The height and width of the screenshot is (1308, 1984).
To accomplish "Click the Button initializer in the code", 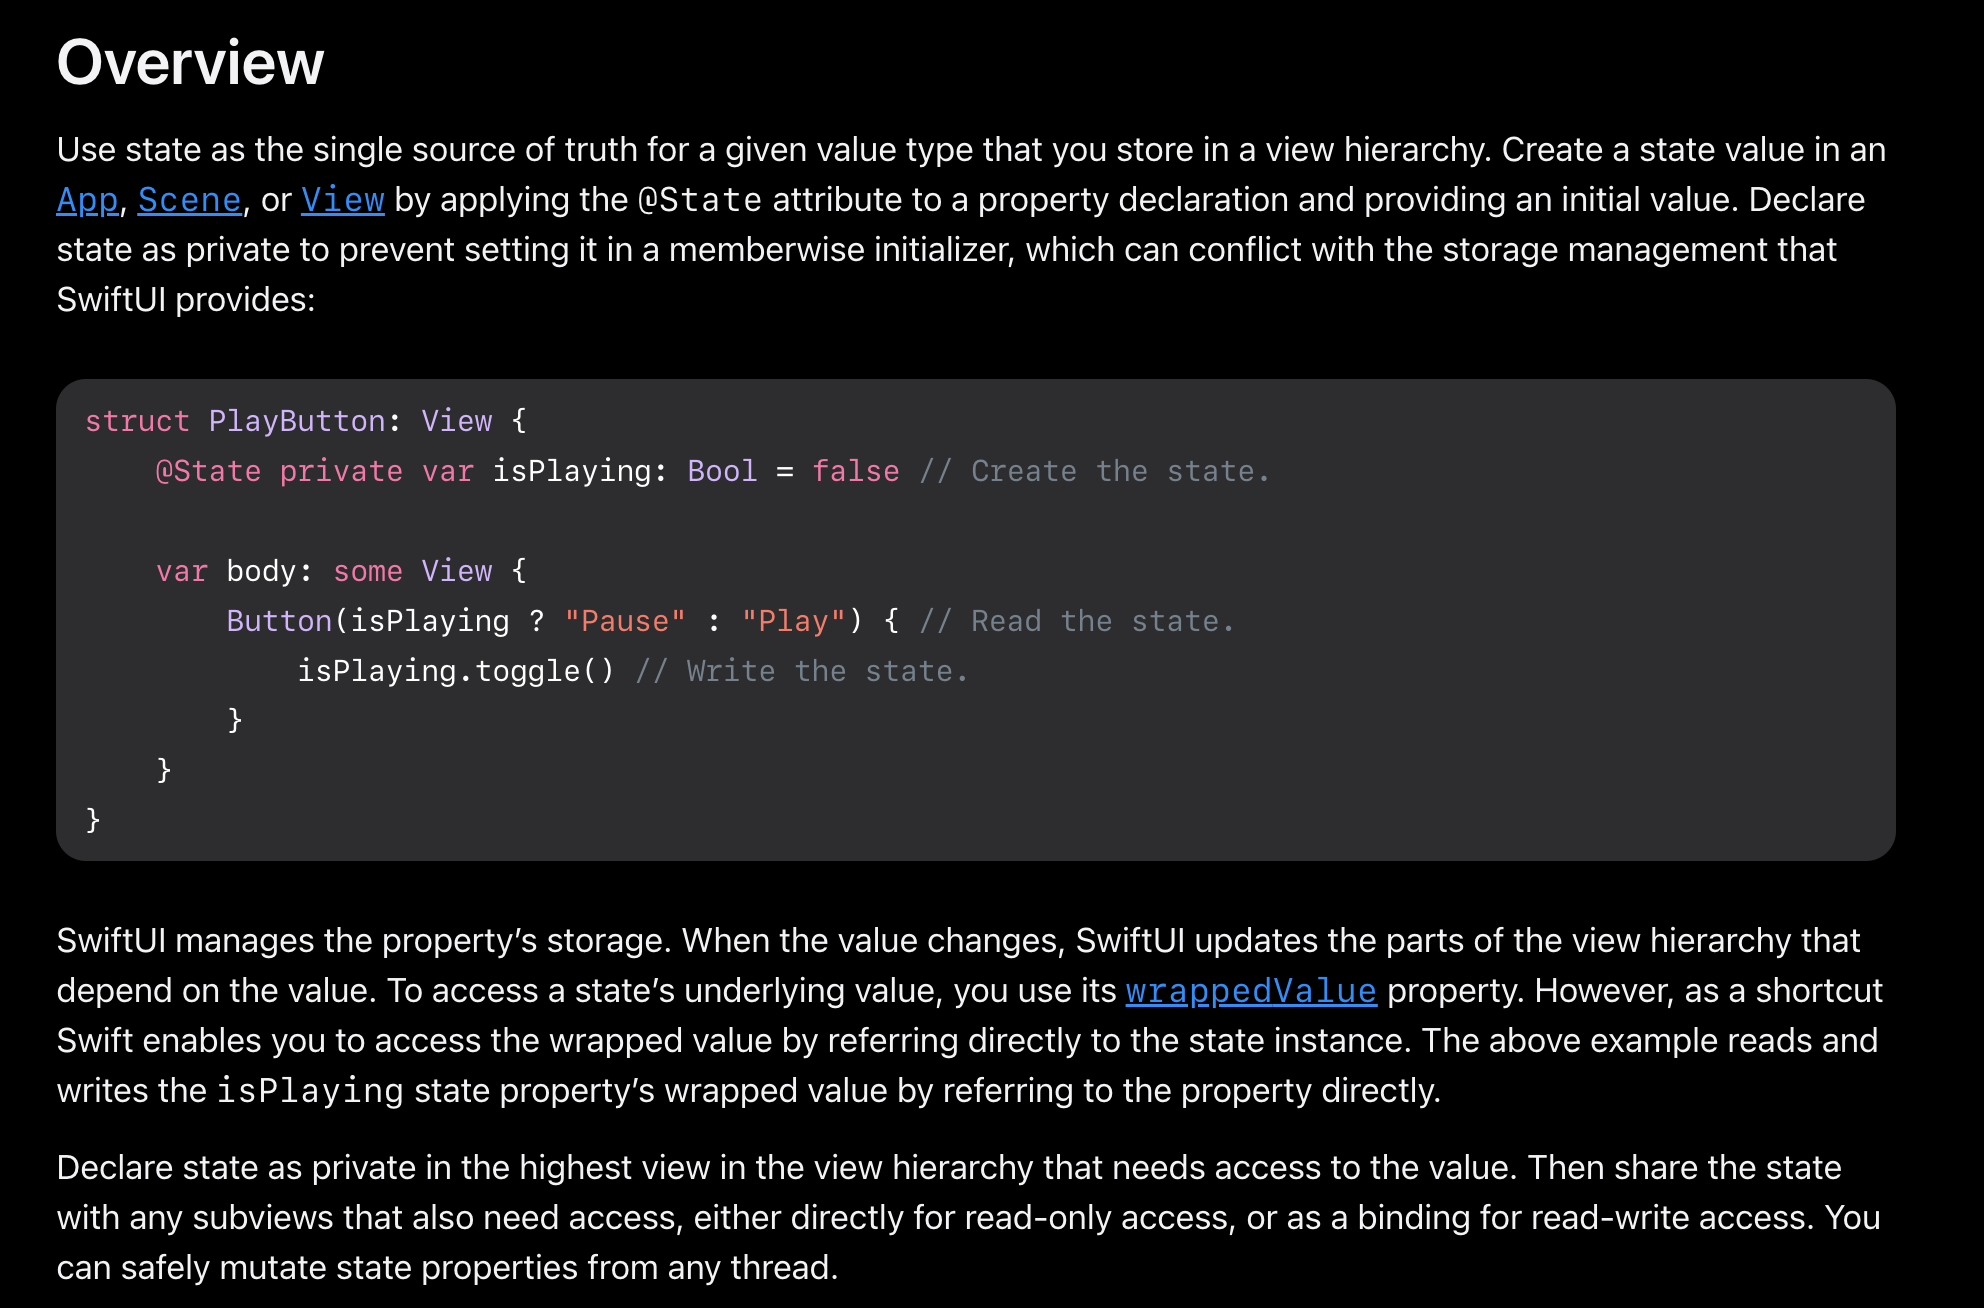I will [x=279, y=621].
